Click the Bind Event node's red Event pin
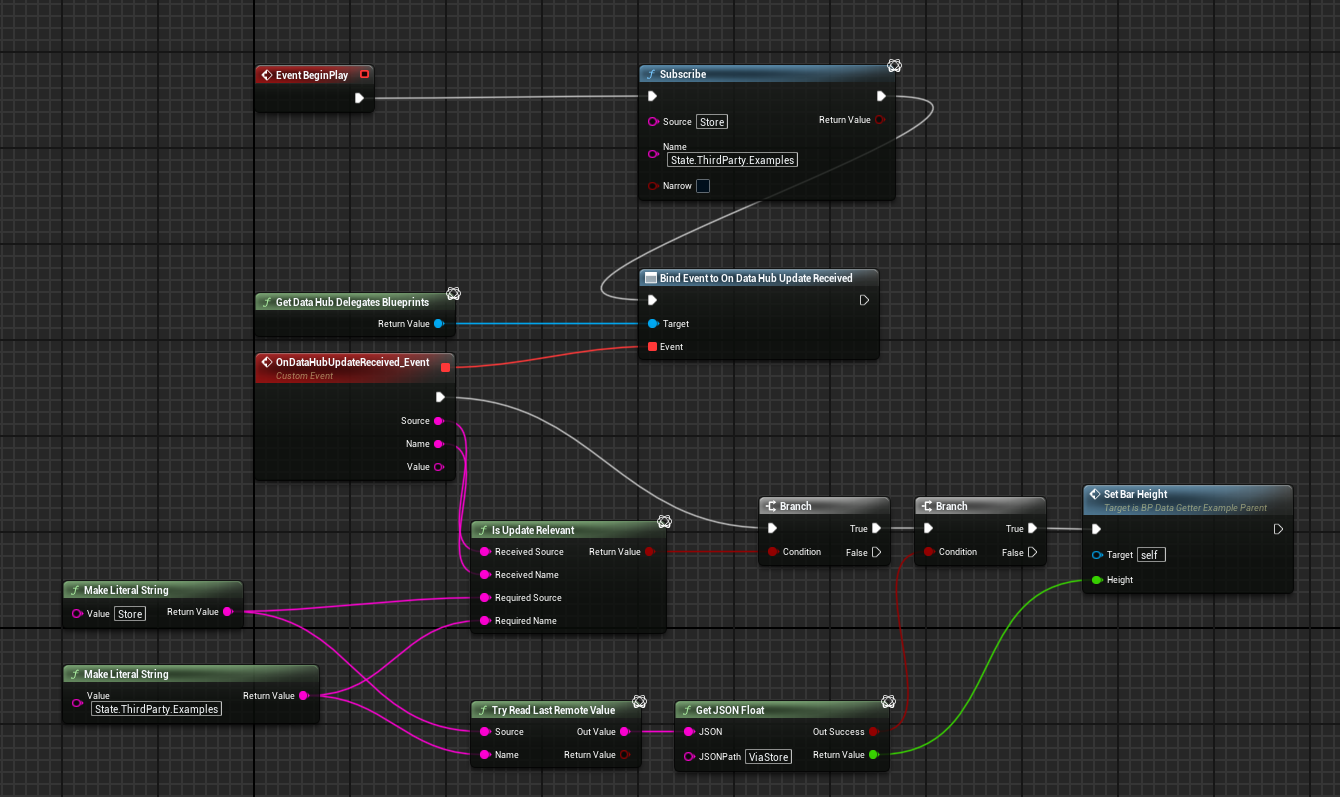Image resolution: width=1340 pixels, height=797 pixels. (653, 347)
